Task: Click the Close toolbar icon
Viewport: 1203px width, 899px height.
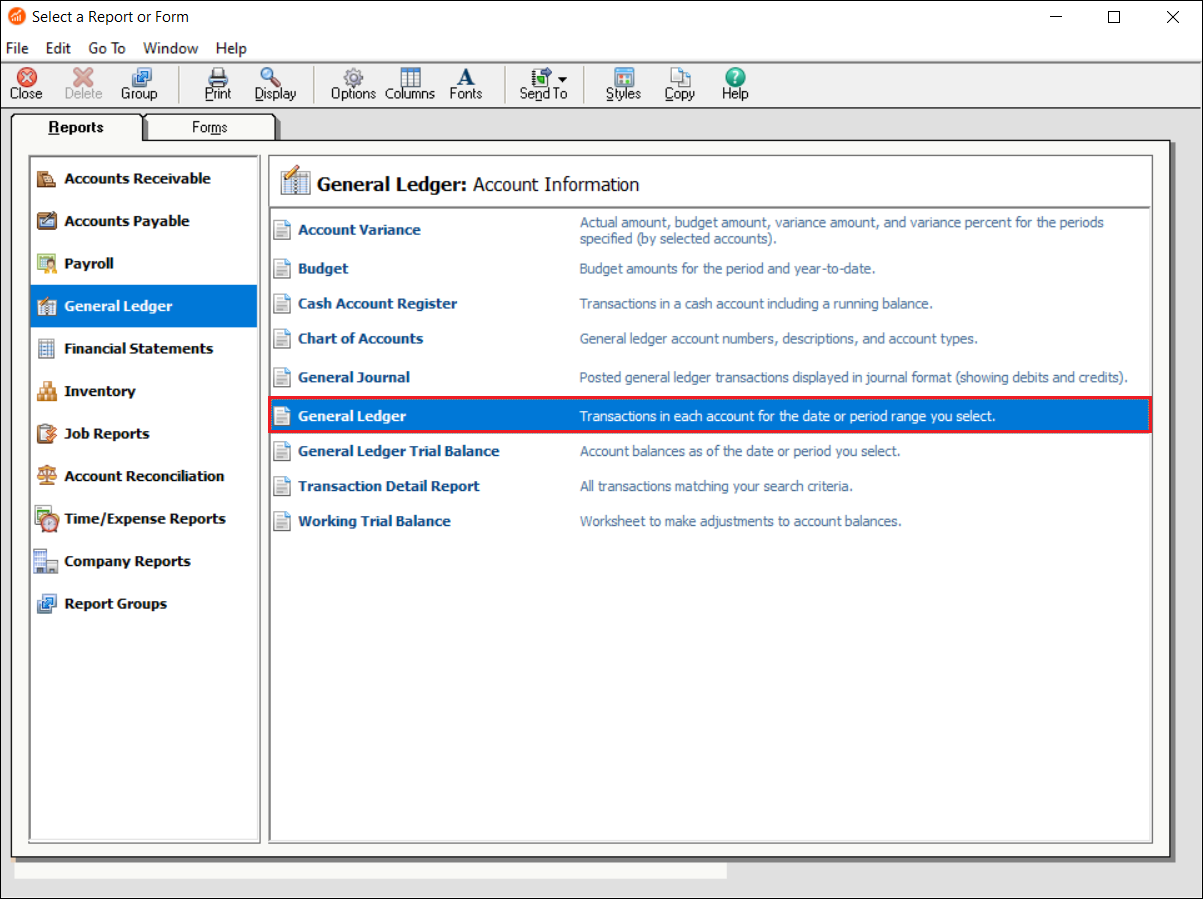Action: 26,84
